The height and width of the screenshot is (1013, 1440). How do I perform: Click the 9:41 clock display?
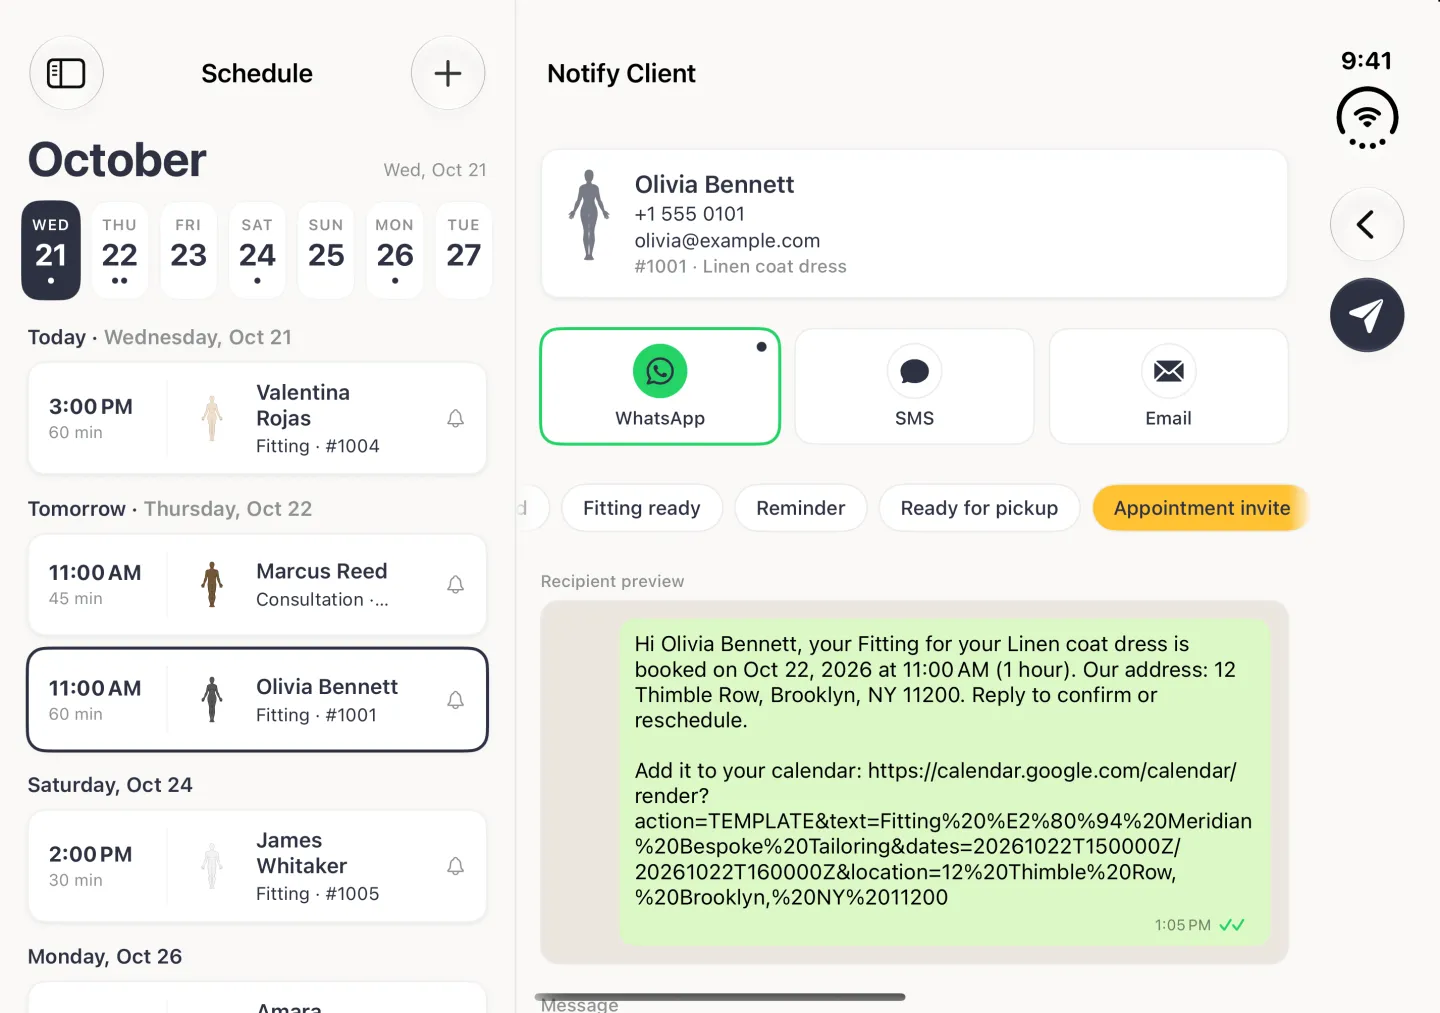1367,61
